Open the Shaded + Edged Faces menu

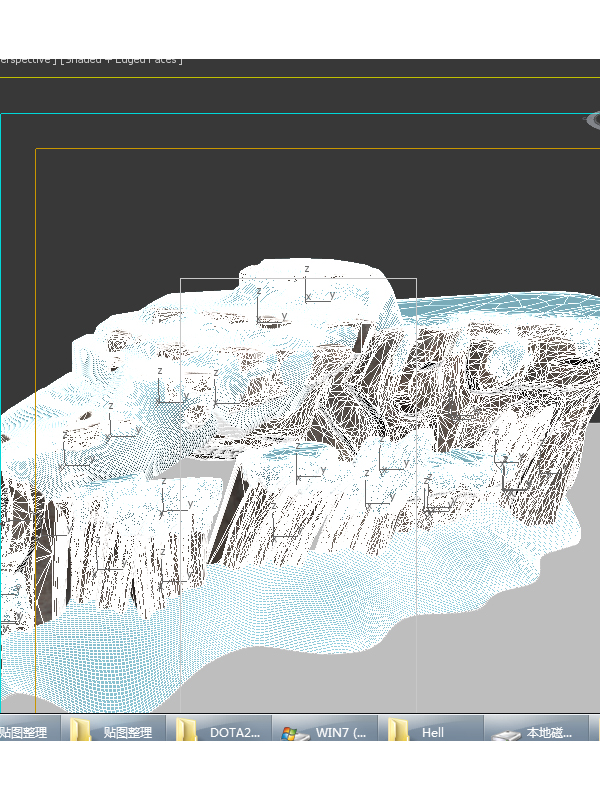120,60
